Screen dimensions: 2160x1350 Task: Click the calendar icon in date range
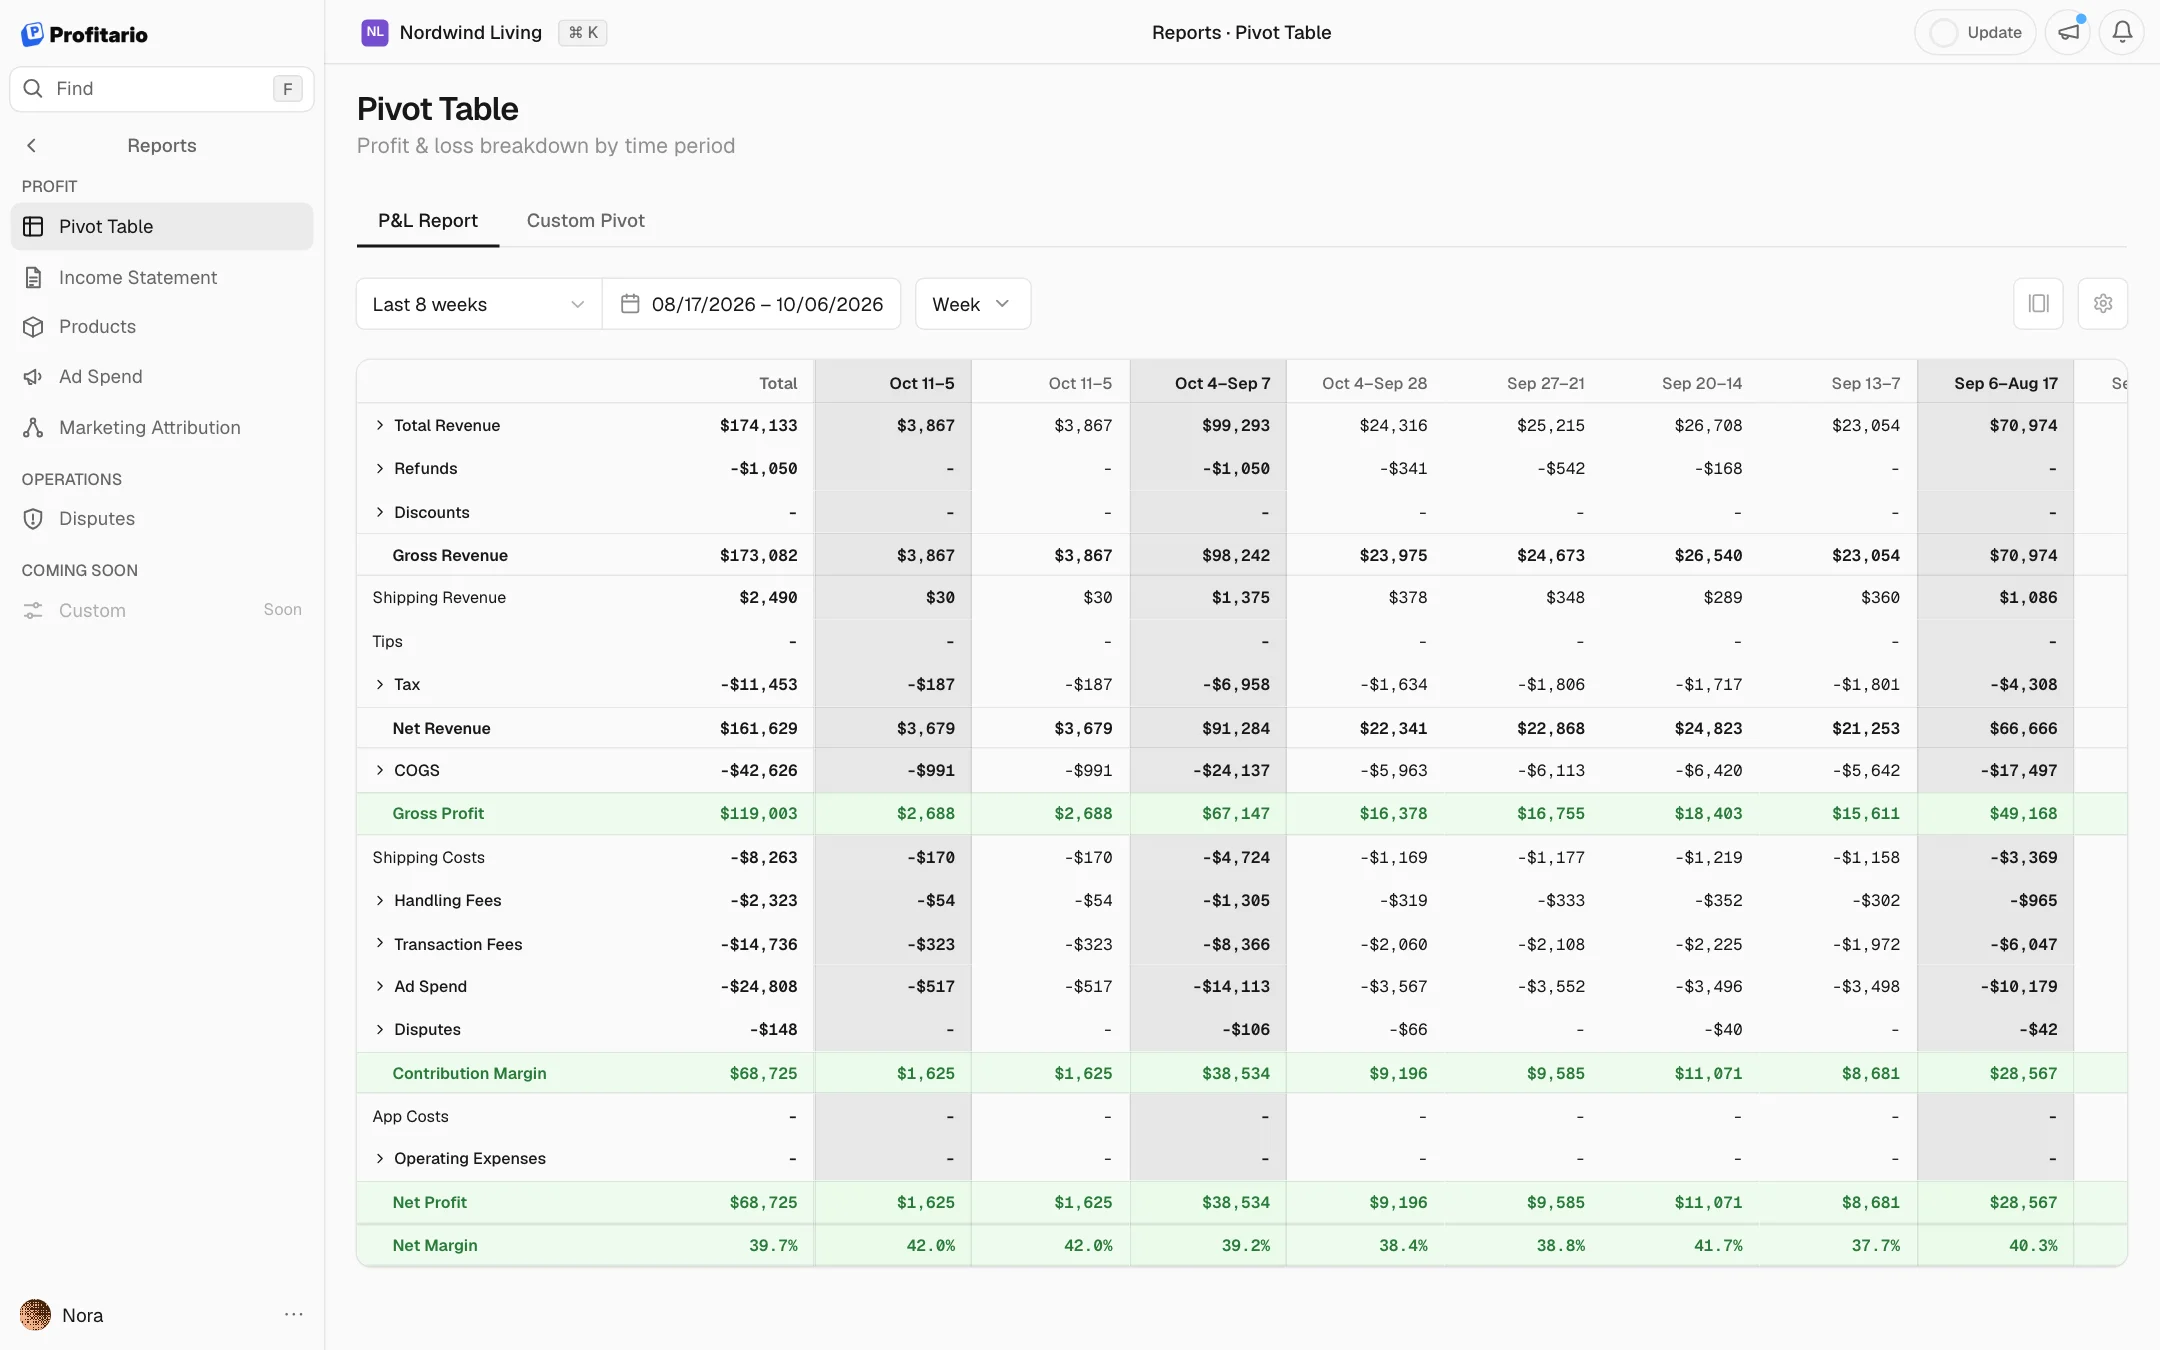click(x=630, y=304)
